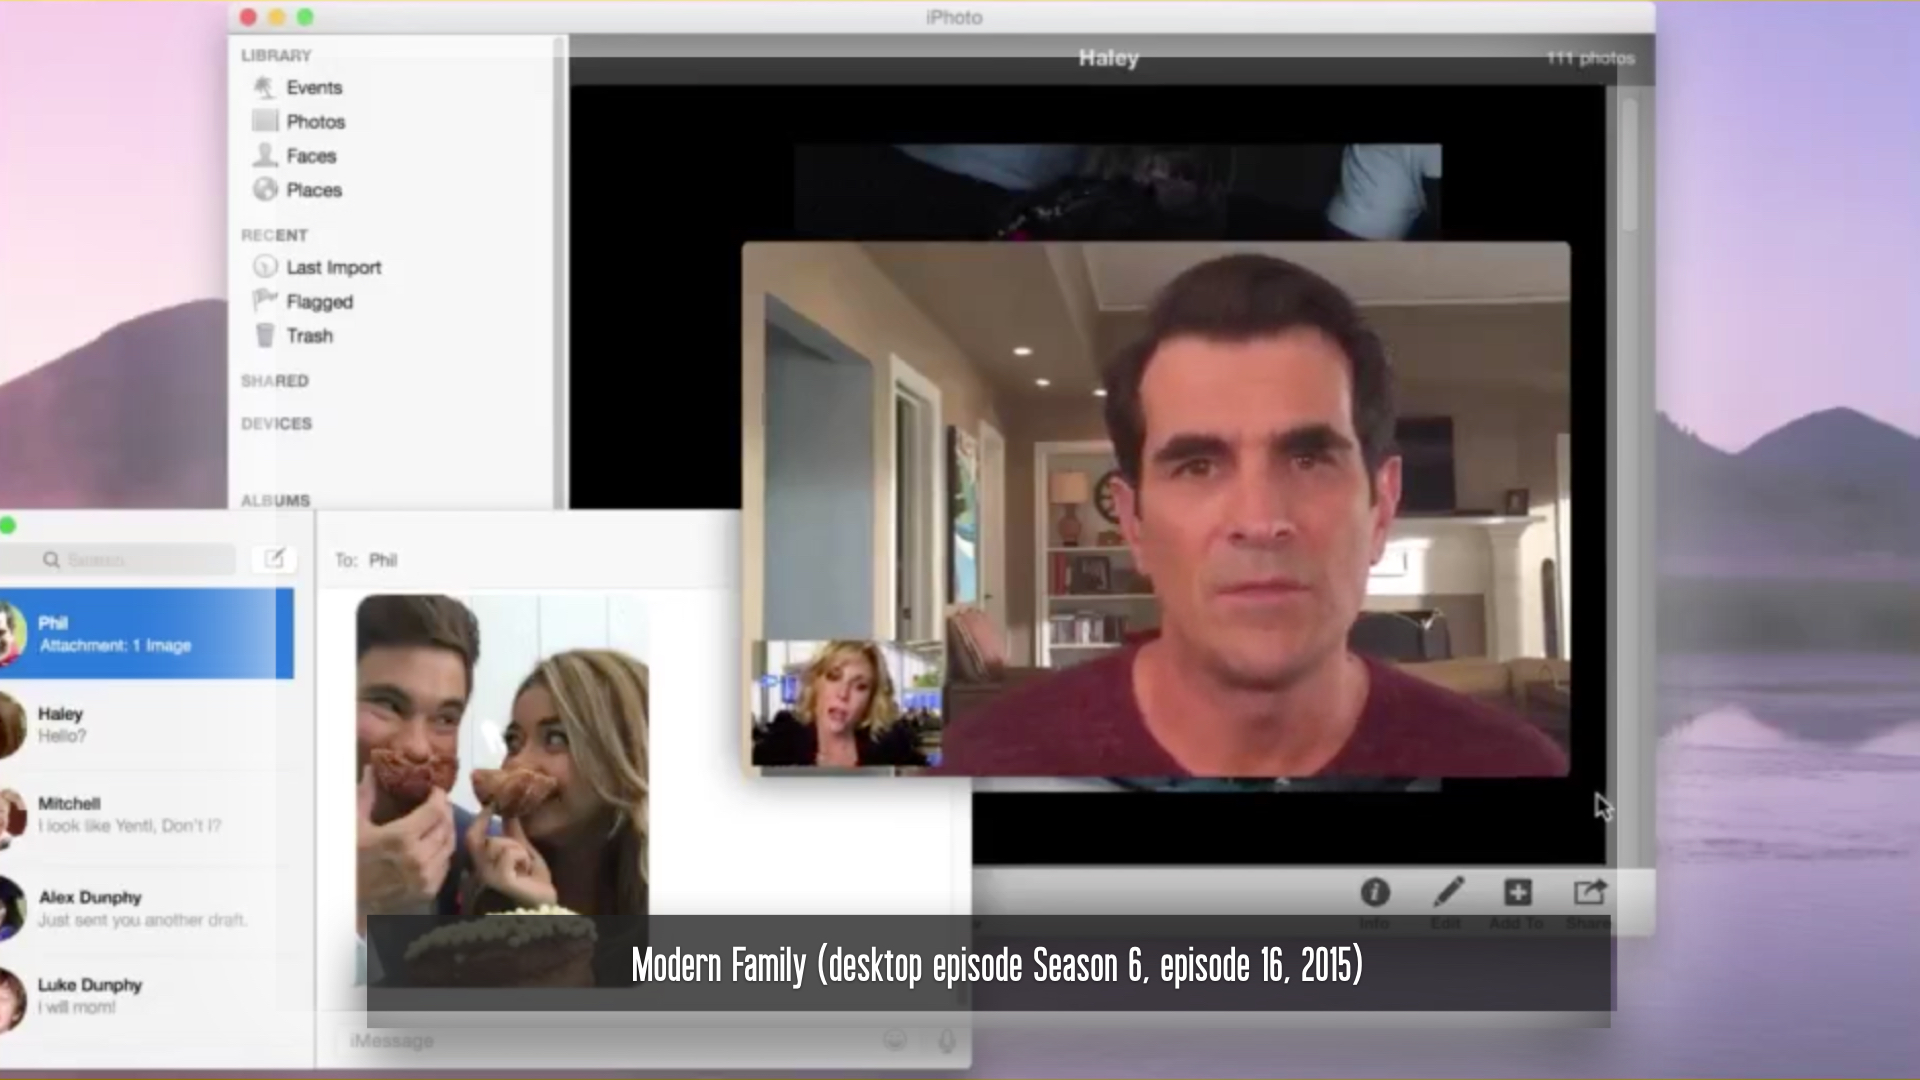Open the Flagged photos list

tap(318, 302)
